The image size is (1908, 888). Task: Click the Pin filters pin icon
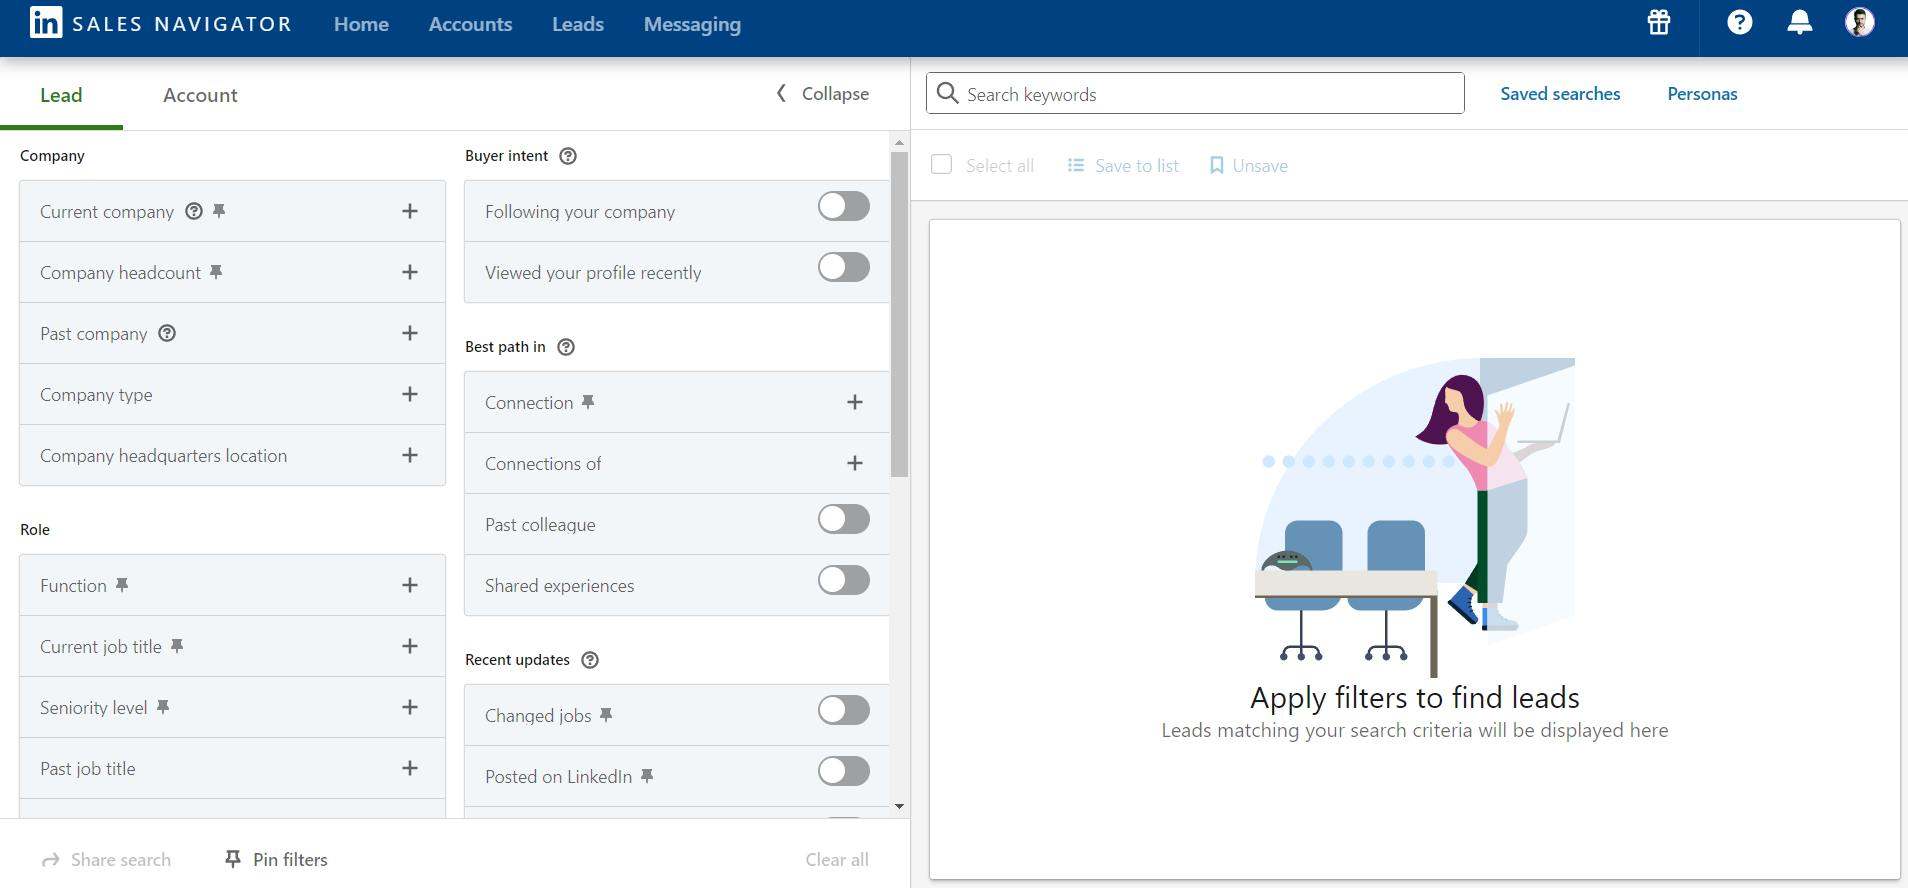pos(233,859)
